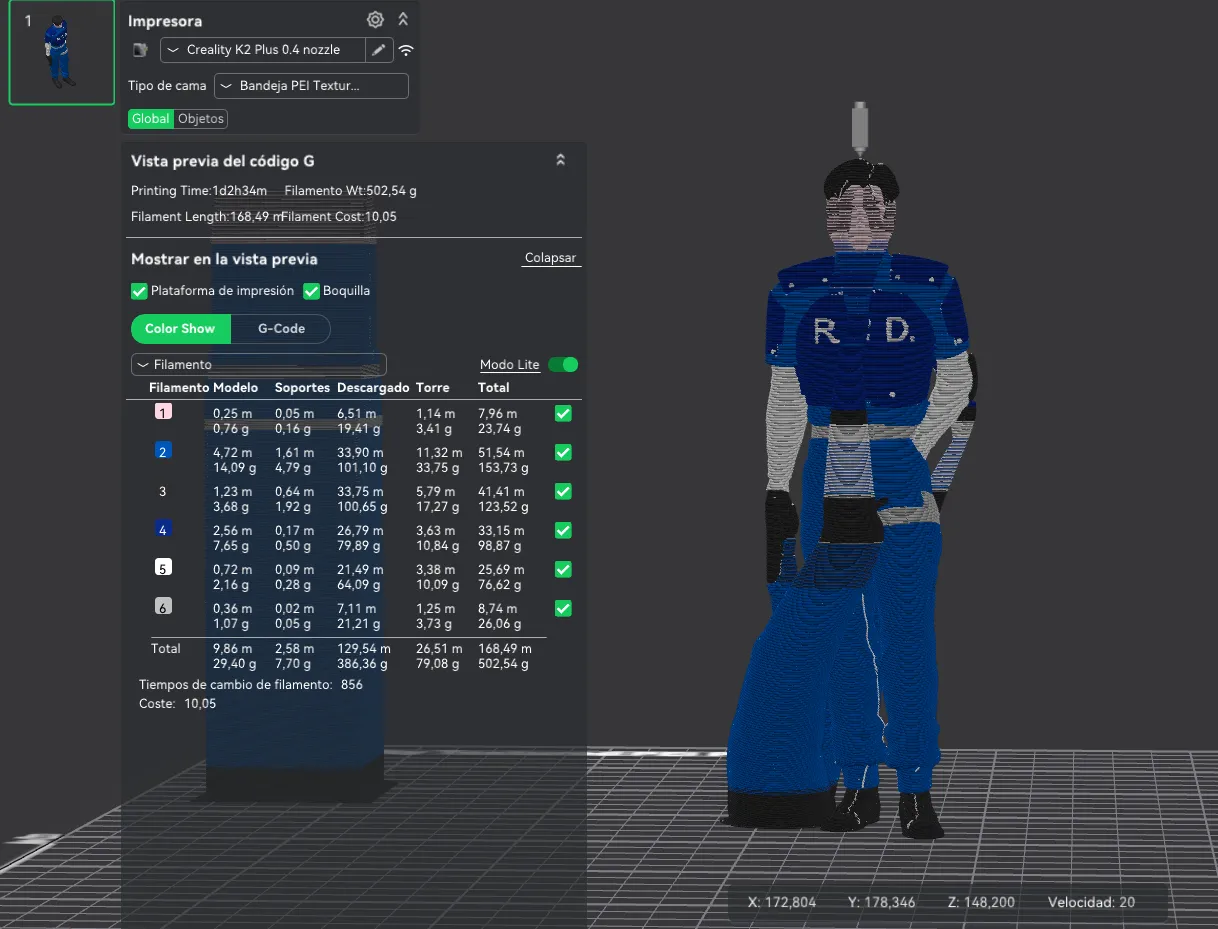Open Creality K2 Plus printer dropdown
The height and width of the screenshot is (929, 1218).
point(264,50)
